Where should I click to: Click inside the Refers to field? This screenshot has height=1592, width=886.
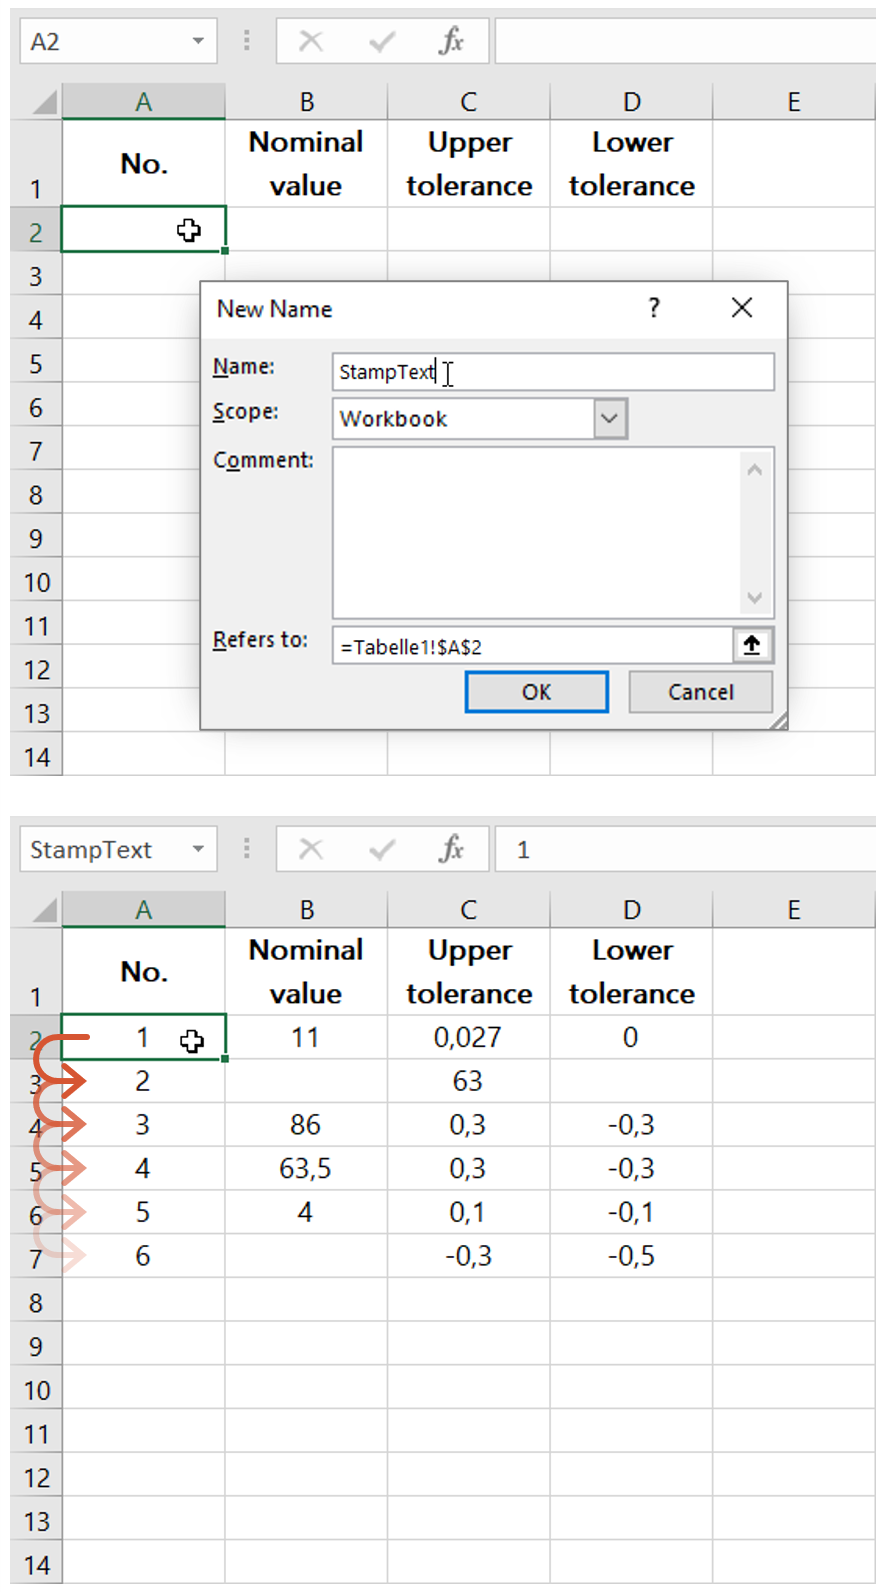pos(530,647)
